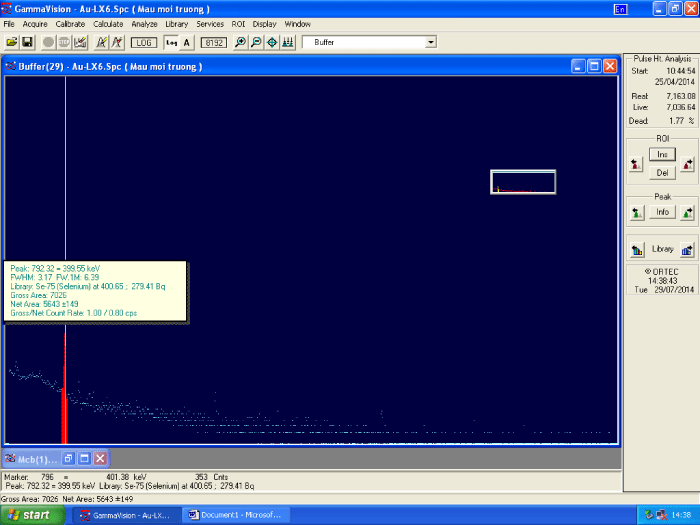This screenshot has height=525, width=700.
Task: Click the Stop acquisition icon
Action: [x=64, y=42]
